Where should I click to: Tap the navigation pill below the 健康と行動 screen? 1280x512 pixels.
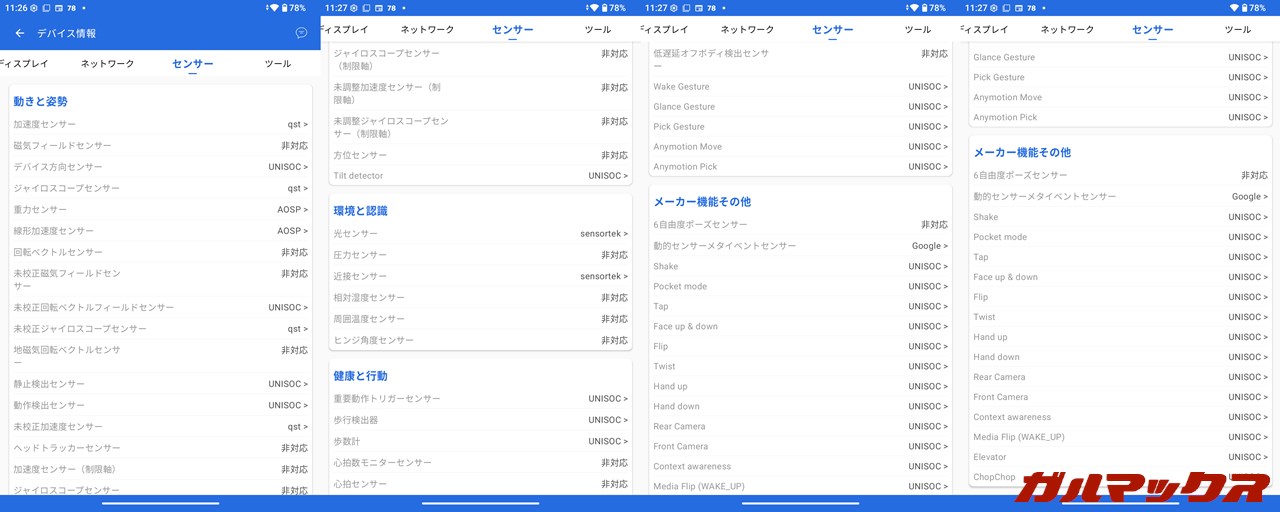click(480, 503)
